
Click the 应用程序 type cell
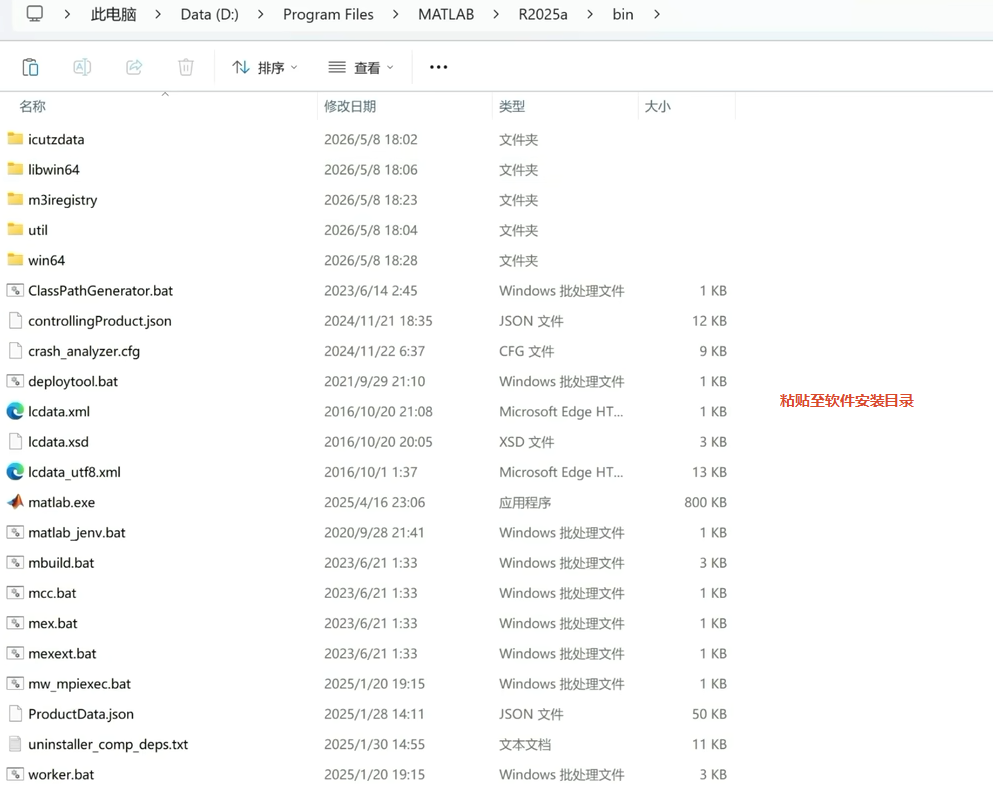point(525,502)
